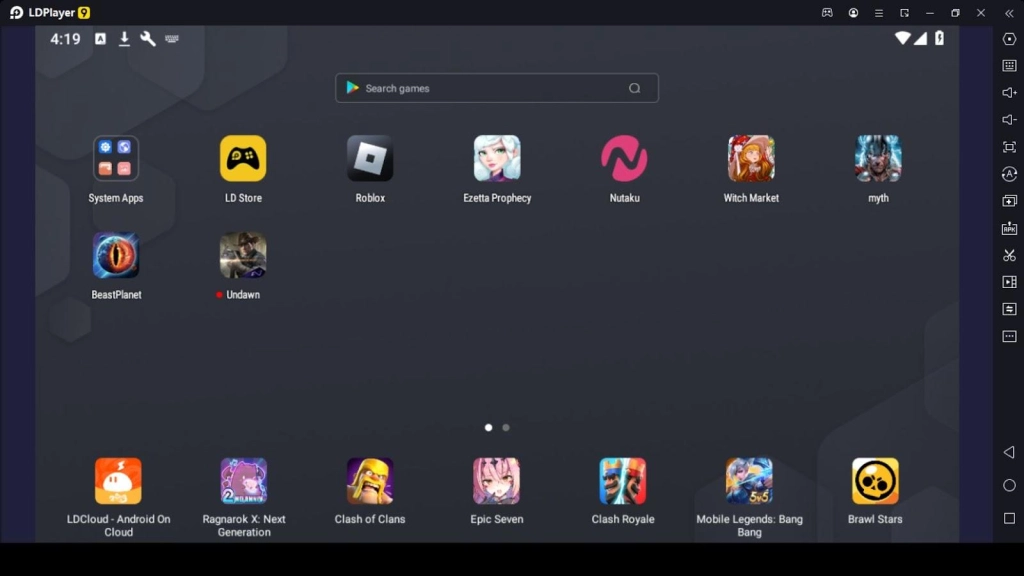Click the boxed A icon in the status bar
1024x576 pixels.
[x=101, y=39]
